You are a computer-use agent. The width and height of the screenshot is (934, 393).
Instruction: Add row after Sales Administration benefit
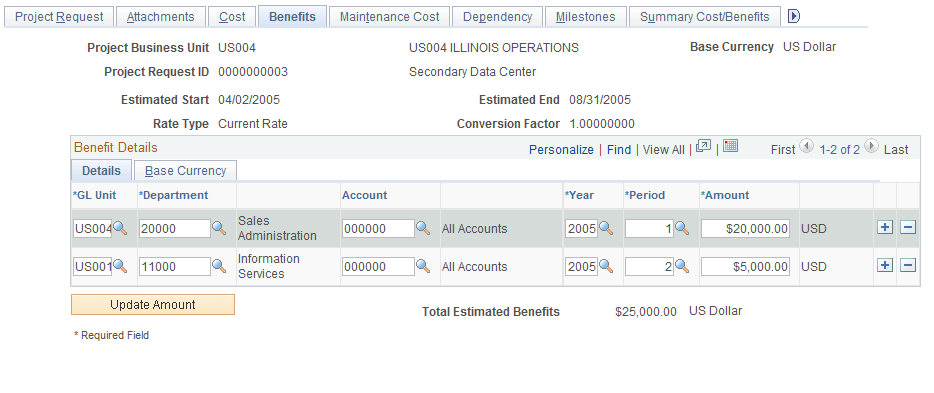[x=885, y=227]
